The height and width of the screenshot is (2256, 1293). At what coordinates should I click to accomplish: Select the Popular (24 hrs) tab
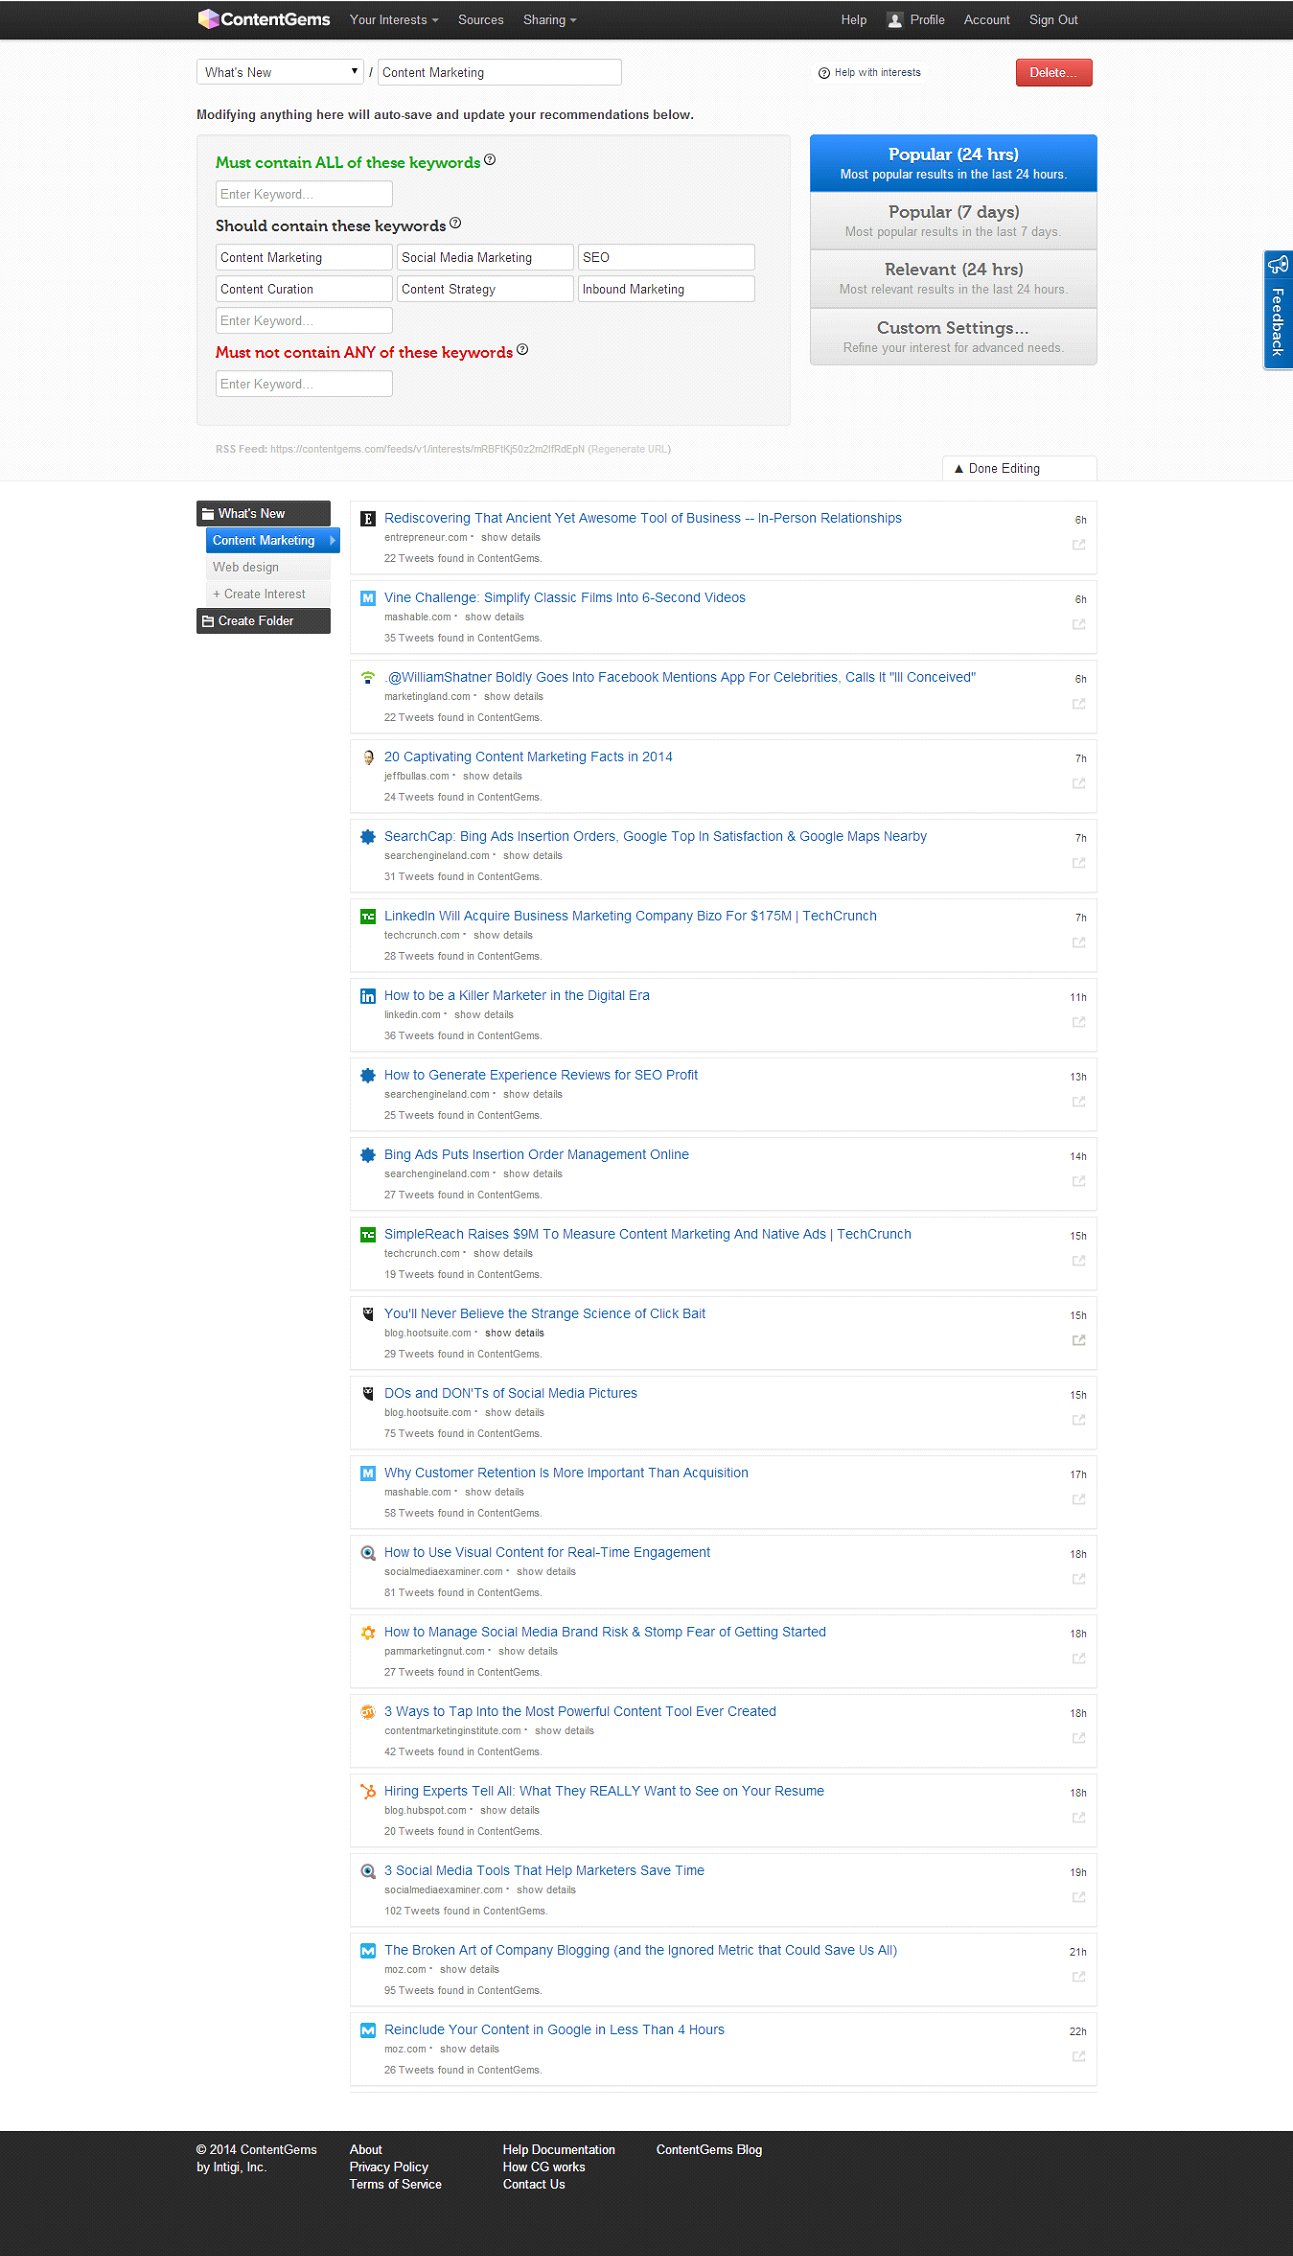pyautogui.click(x=953, y=163)
